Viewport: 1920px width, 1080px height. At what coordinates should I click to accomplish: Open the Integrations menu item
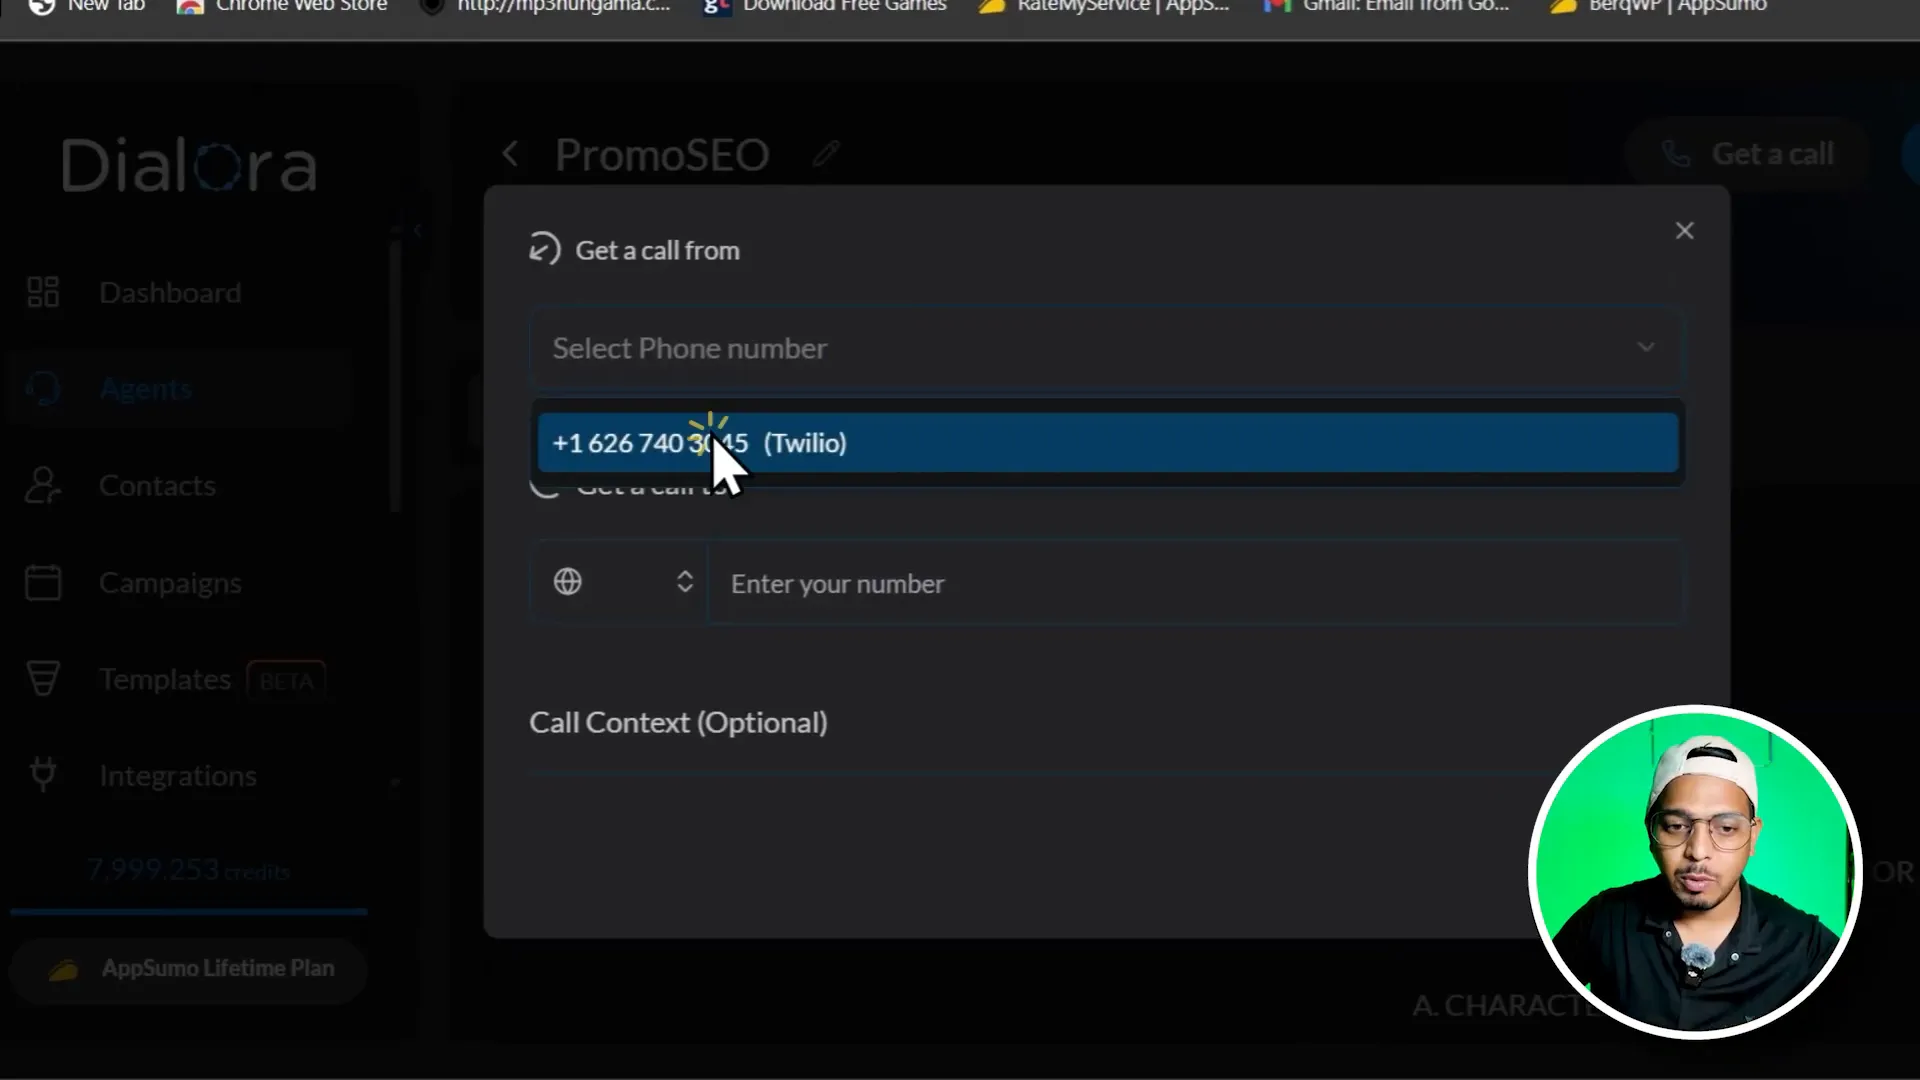coord(178,776)
